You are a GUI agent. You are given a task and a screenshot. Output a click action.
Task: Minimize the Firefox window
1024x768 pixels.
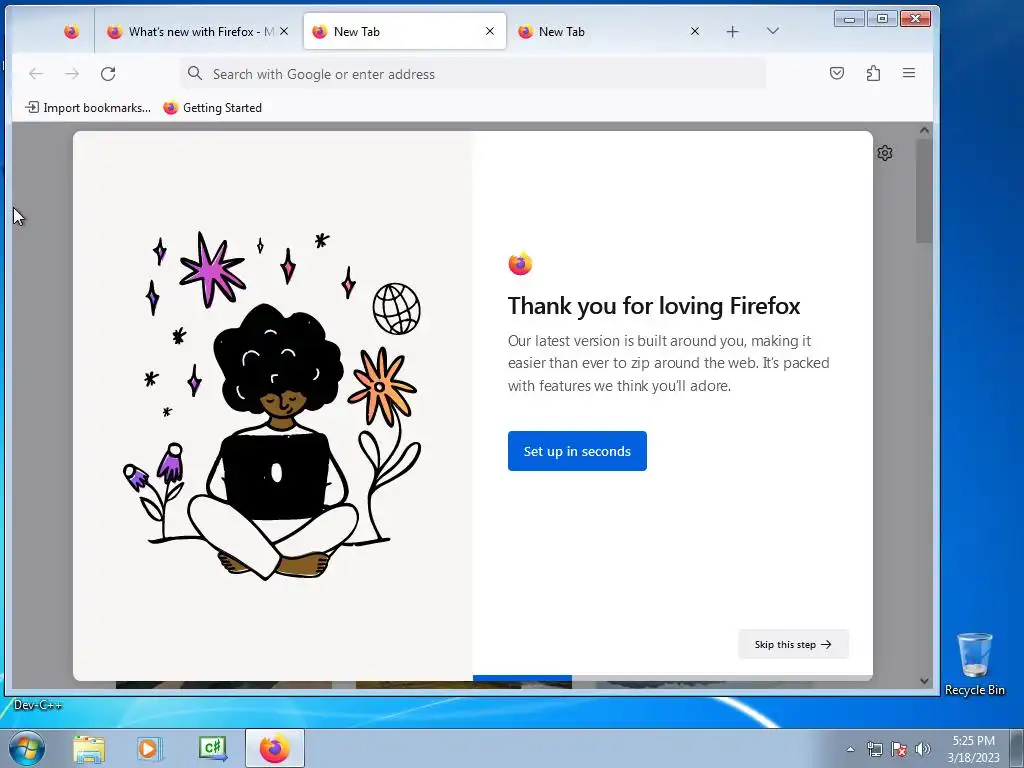pos(849,19)
